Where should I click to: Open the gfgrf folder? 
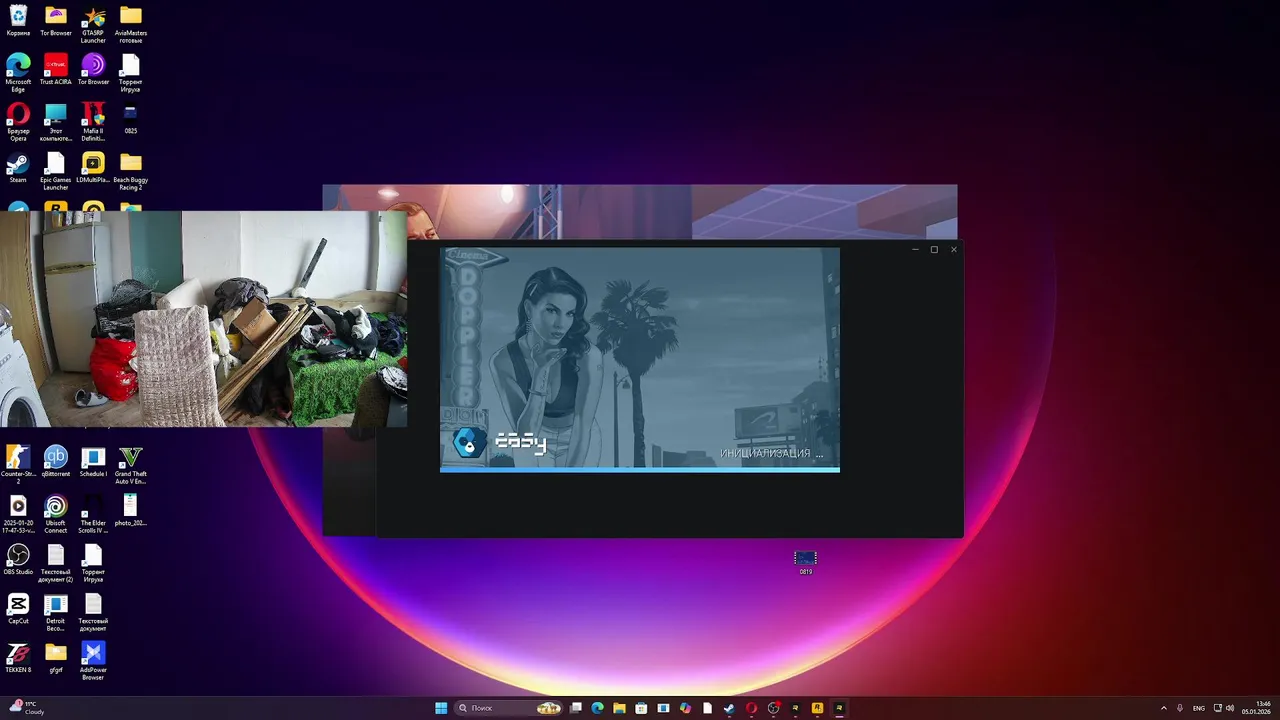point(56,657)
